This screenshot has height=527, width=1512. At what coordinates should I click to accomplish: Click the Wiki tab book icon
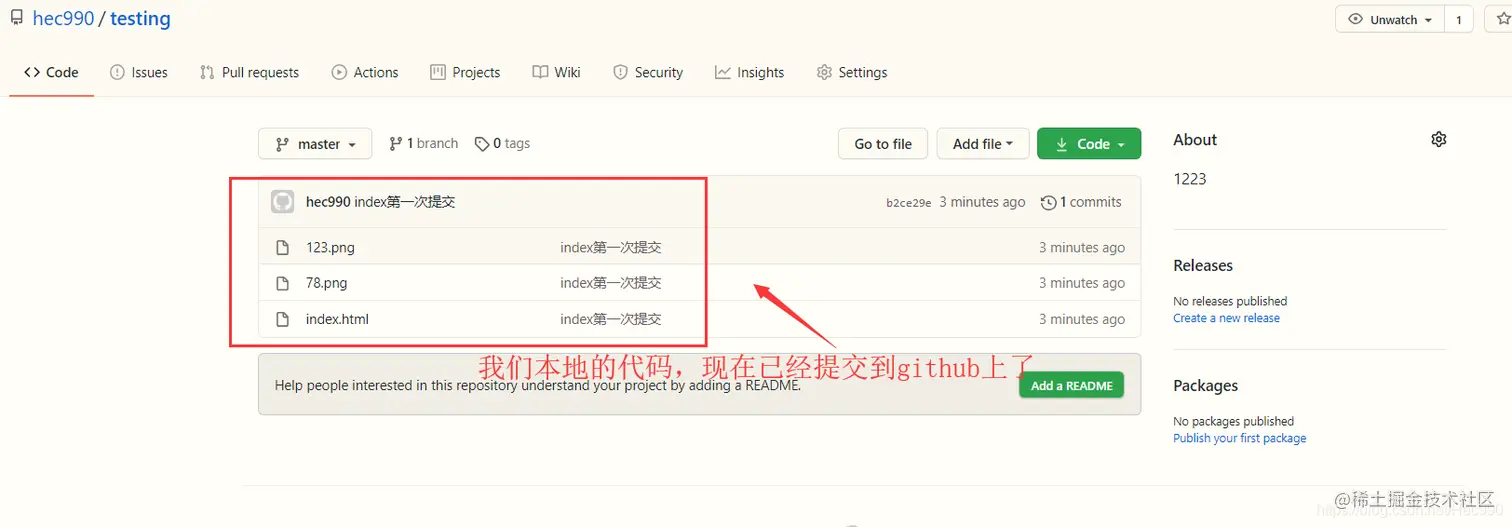tap(540, 72)
